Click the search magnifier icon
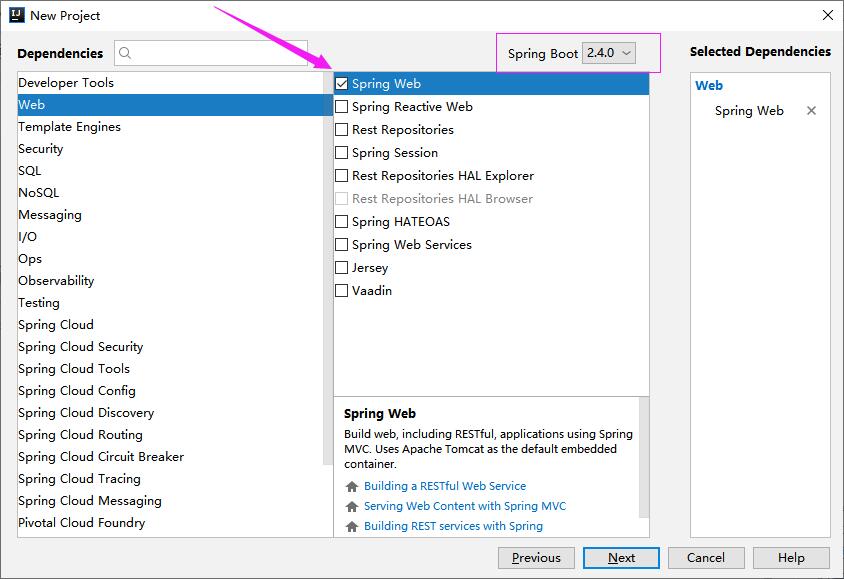 click(x=124, y=51)
